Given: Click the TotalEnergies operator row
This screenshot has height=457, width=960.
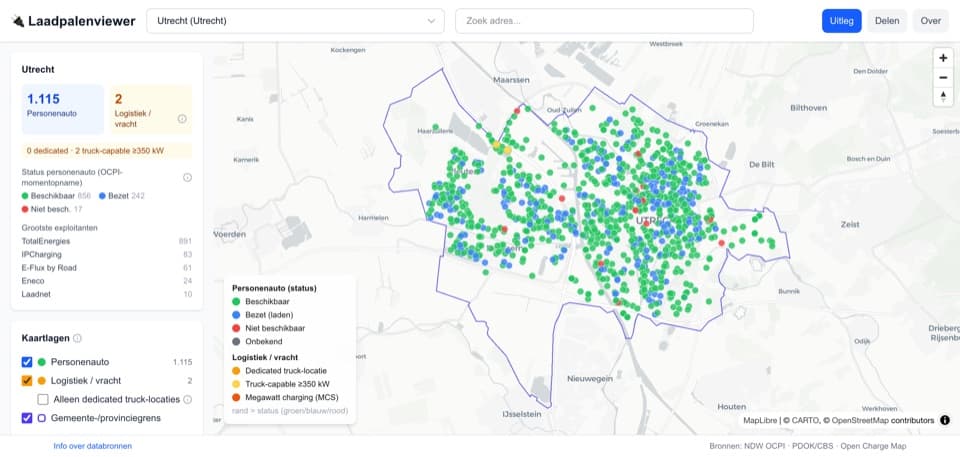Looking at the screenshot, I should point(107,241).
